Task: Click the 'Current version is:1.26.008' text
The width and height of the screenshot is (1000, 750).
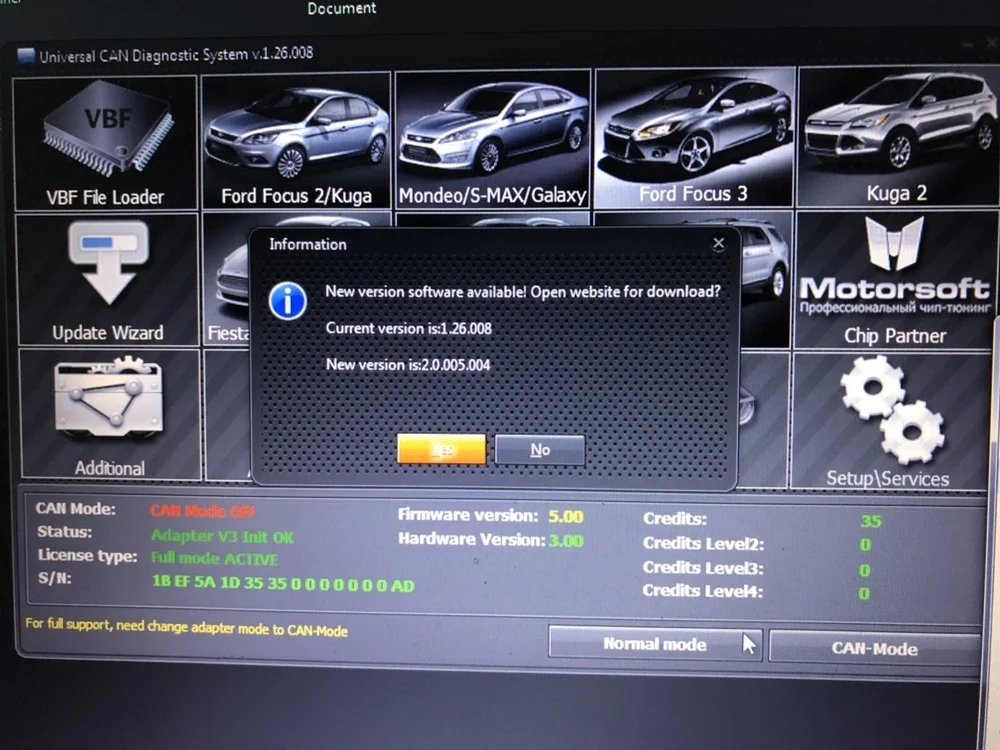Action: coord(409,328)
